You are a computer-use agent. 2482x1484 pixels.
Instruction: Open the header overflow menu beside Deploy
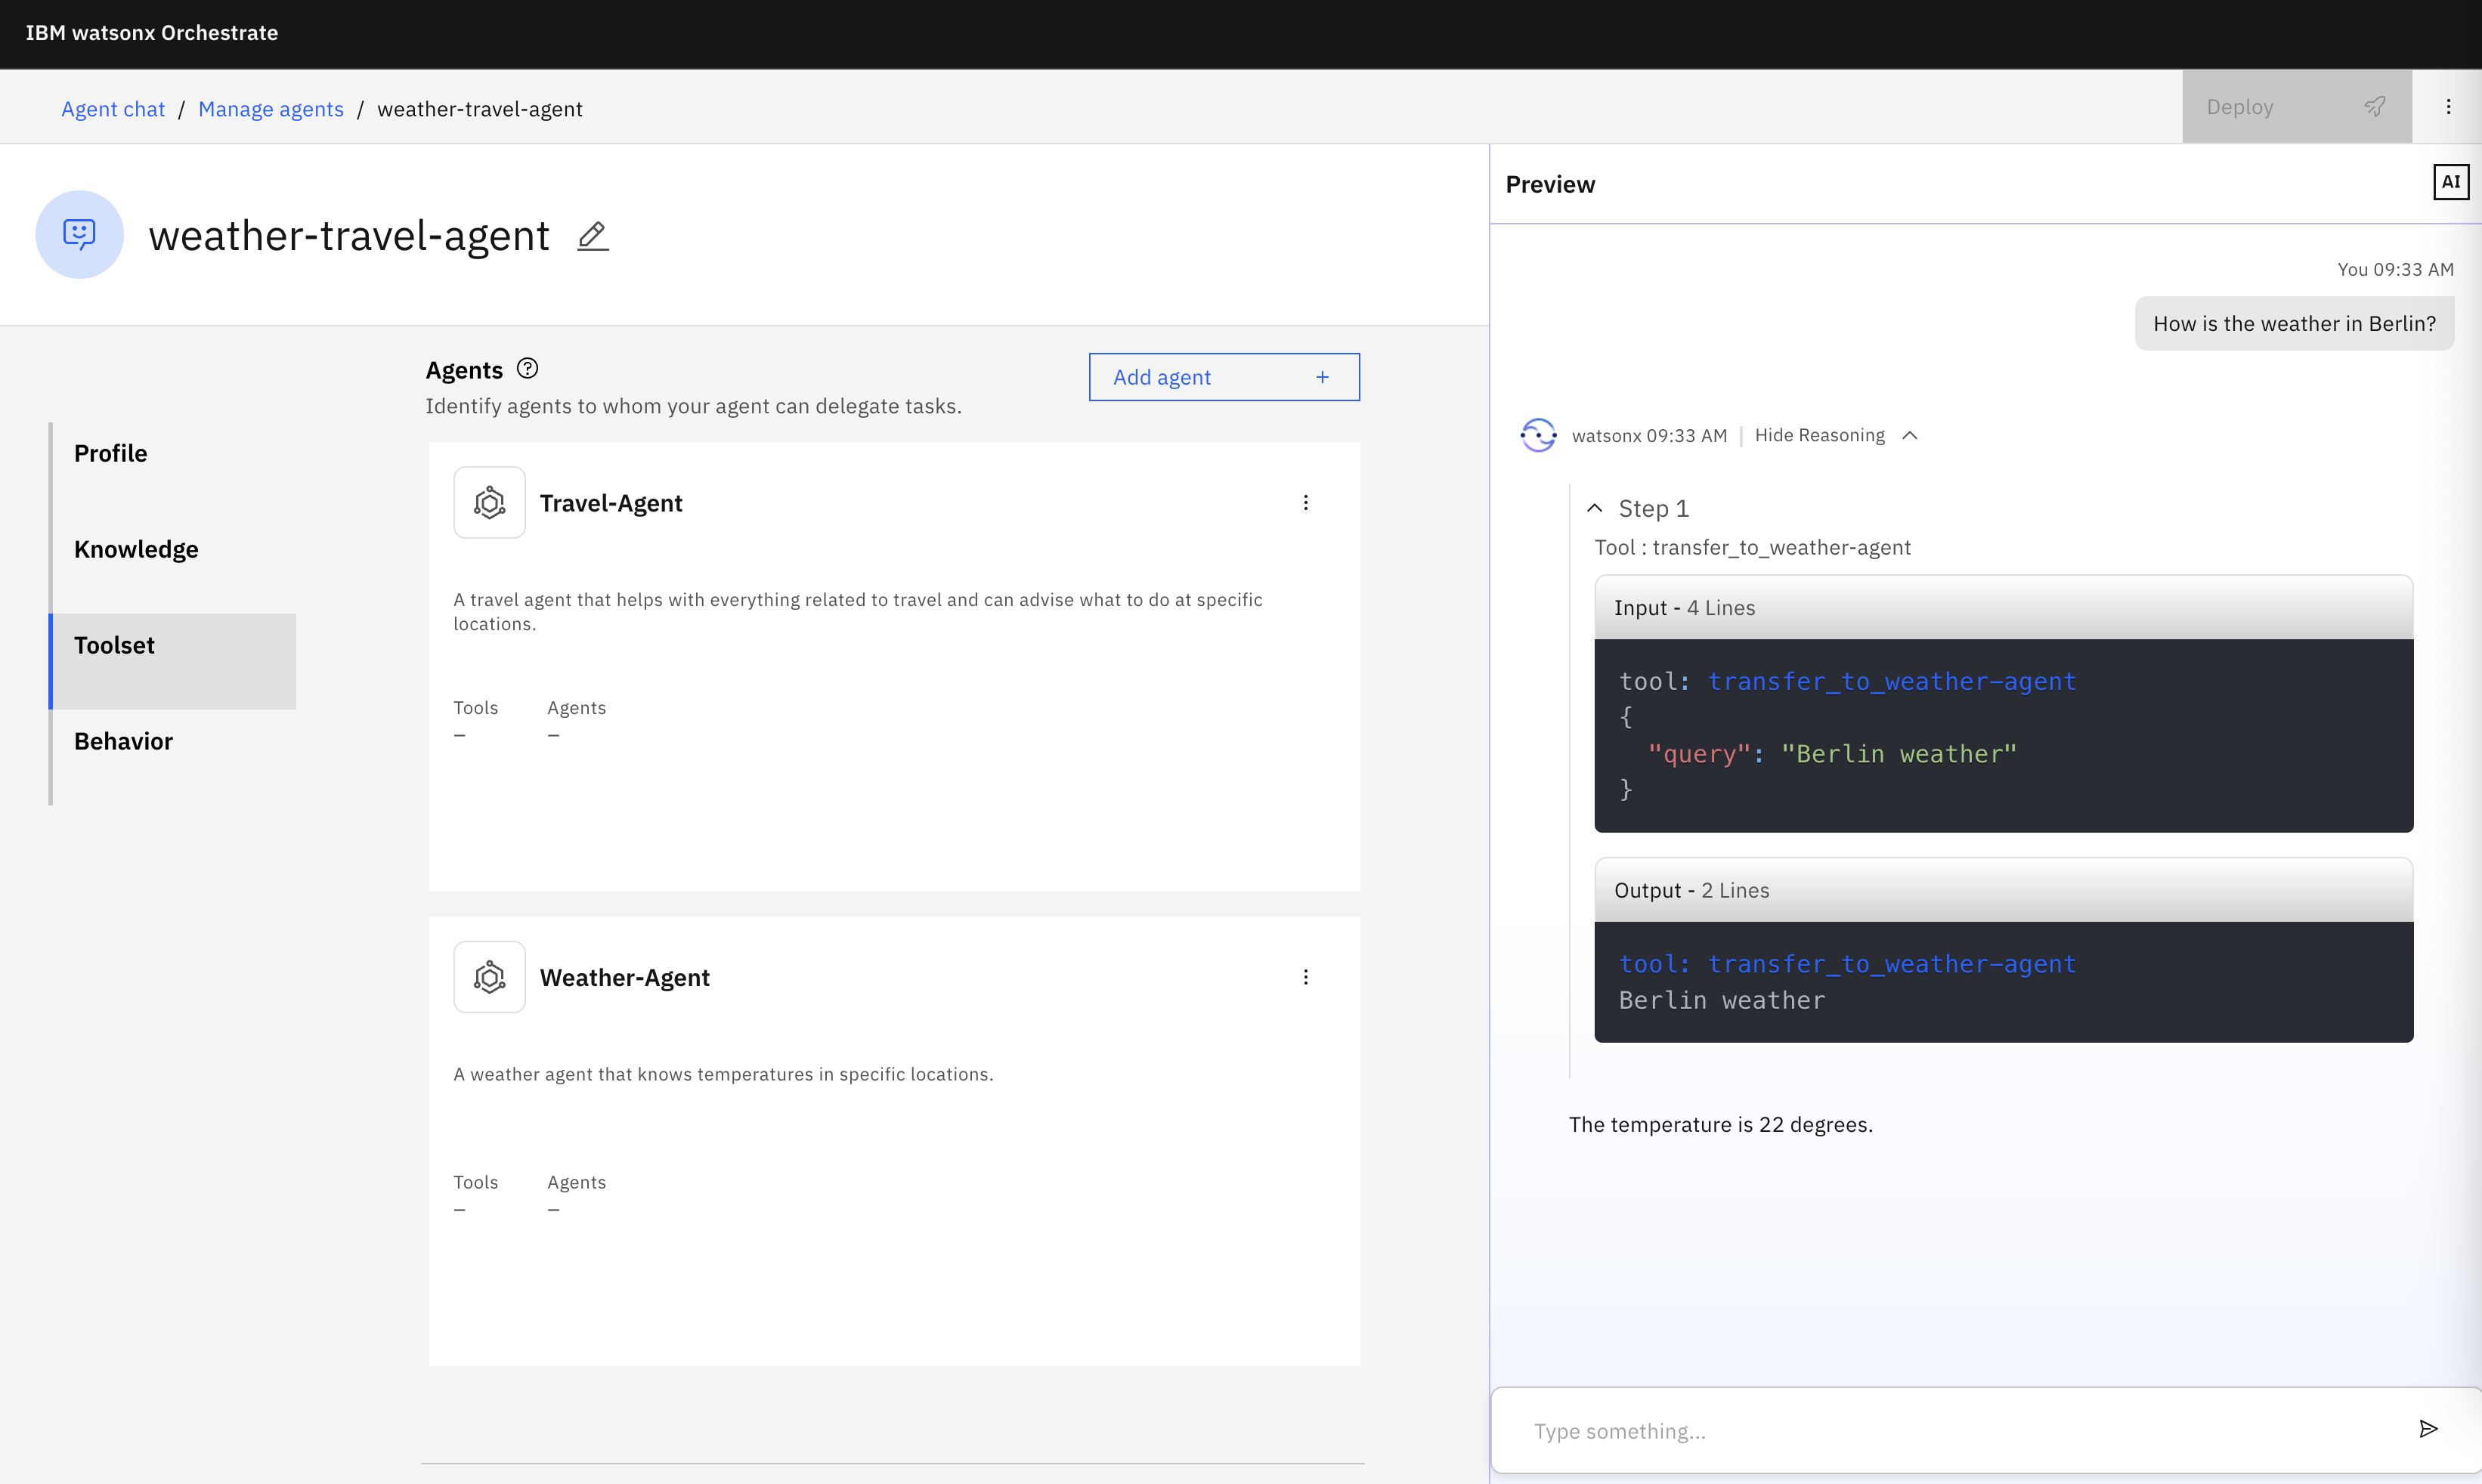[2448, 107]
